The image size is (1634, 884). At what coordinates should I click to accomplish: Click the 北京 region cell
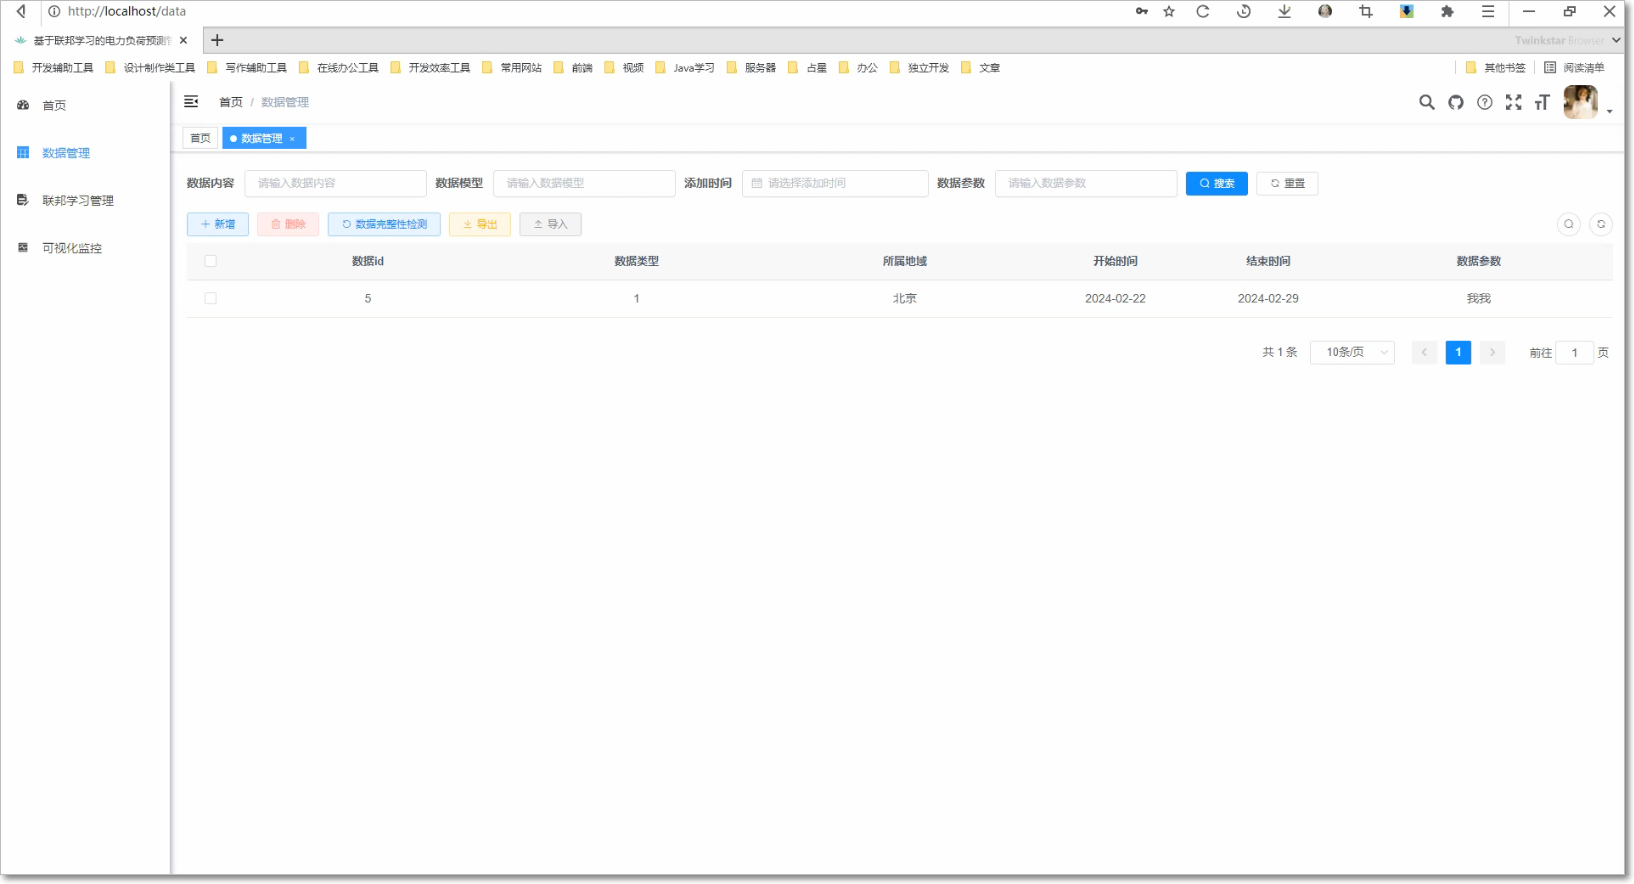tap(905, 298)
